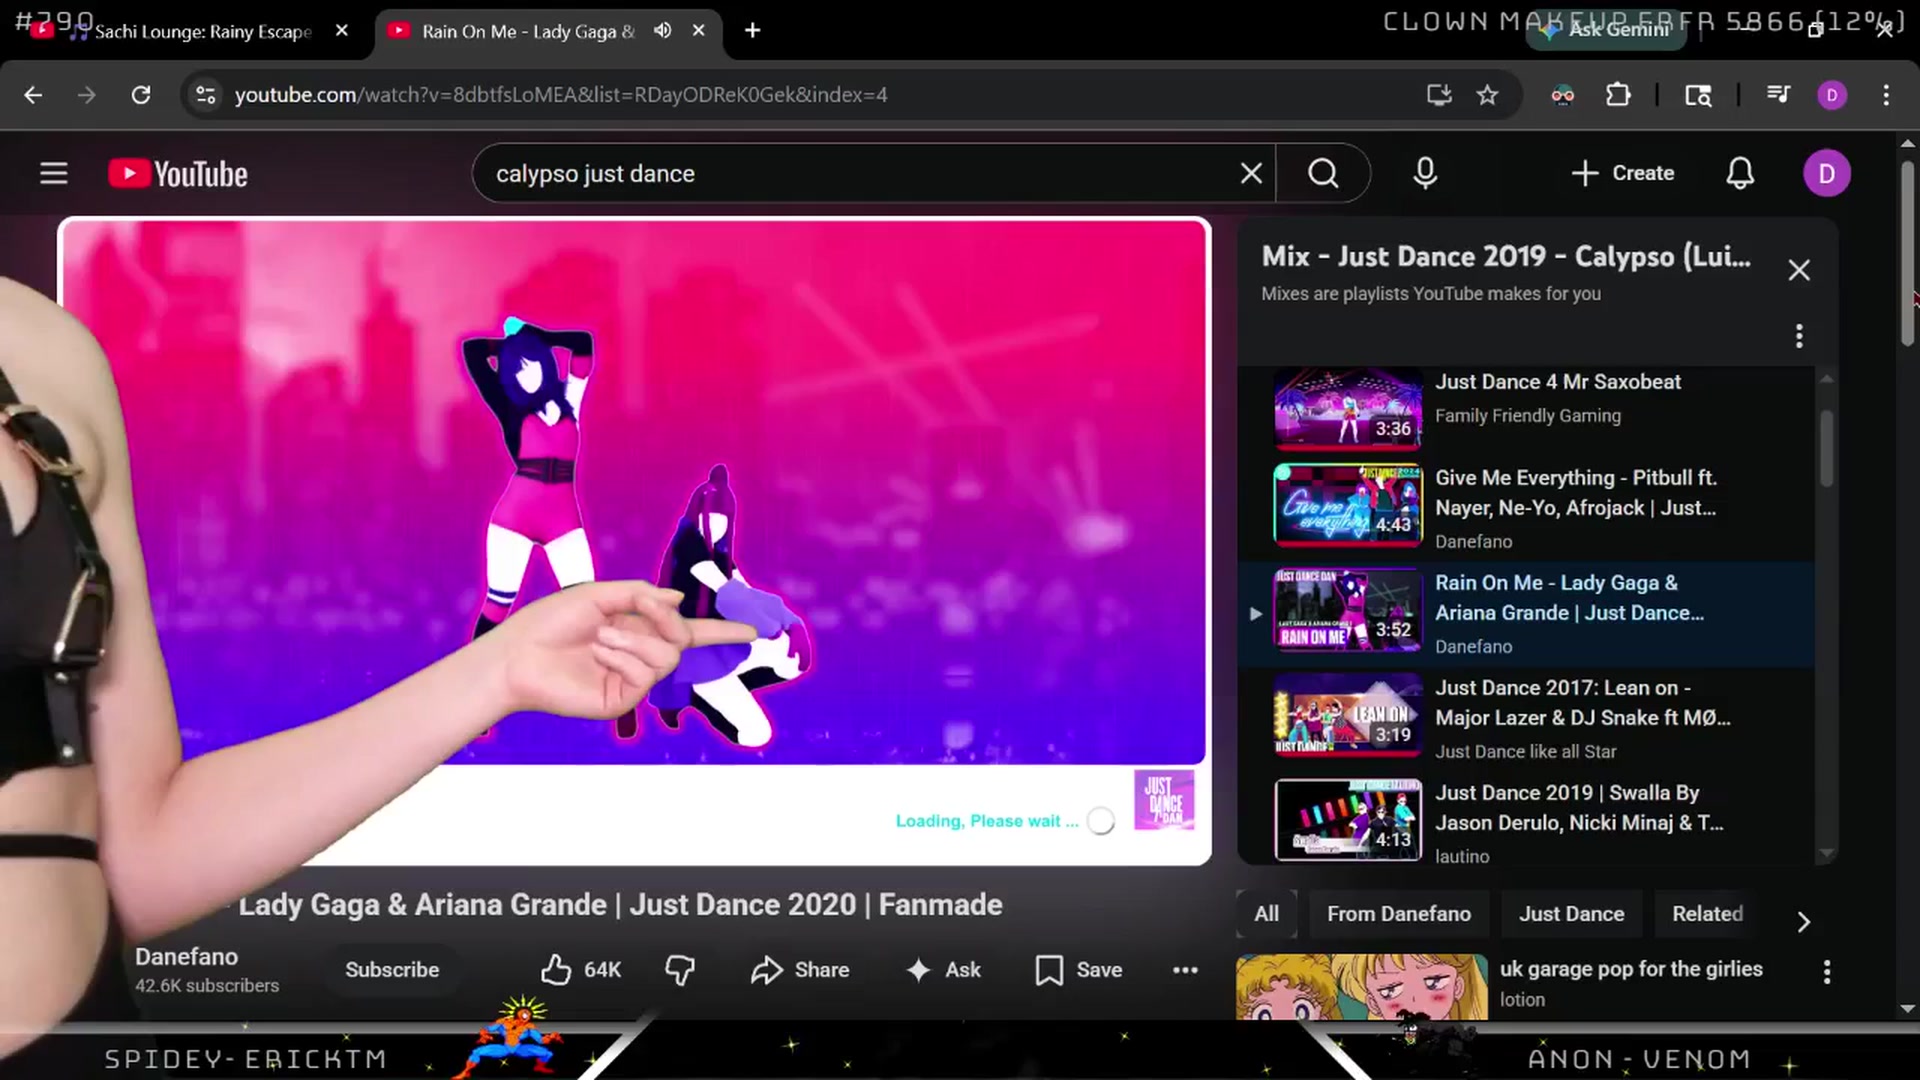Open the Chrome profile avatar D
The width and height of the screenshot is (1920, 1080).
1832,95
